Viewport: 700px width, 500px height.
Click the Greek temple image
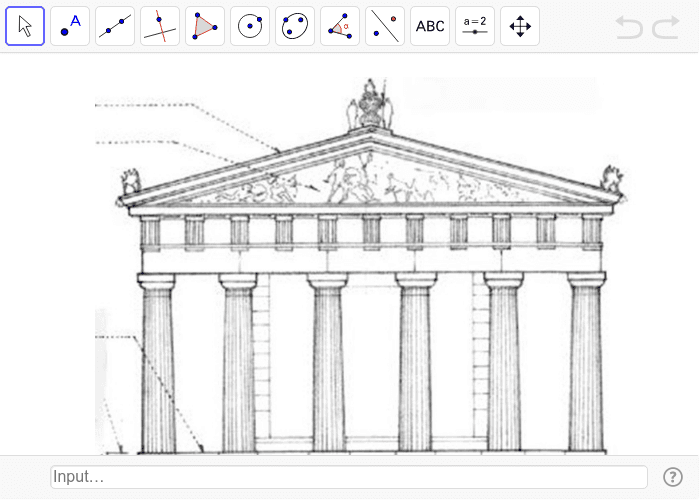click(362, 266)
